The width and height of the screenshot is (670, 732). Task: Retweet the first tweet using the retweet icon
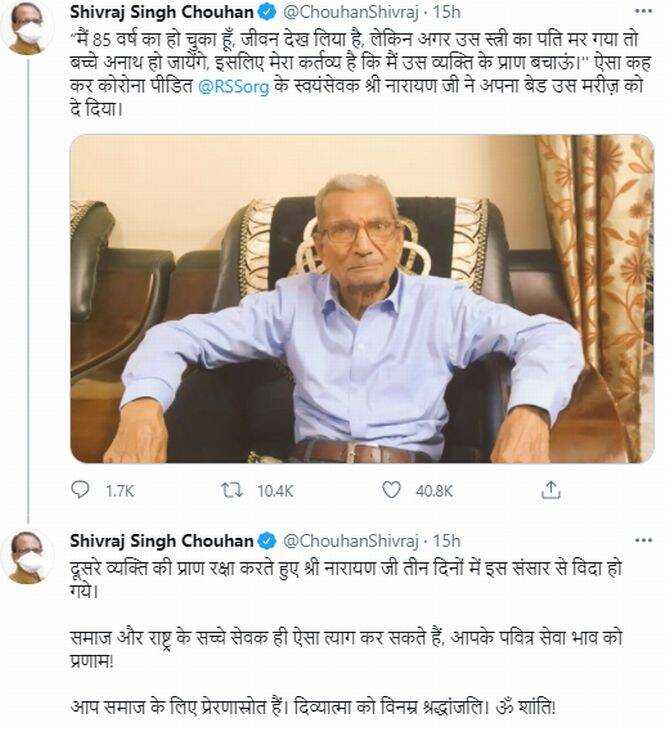(232, 490)
